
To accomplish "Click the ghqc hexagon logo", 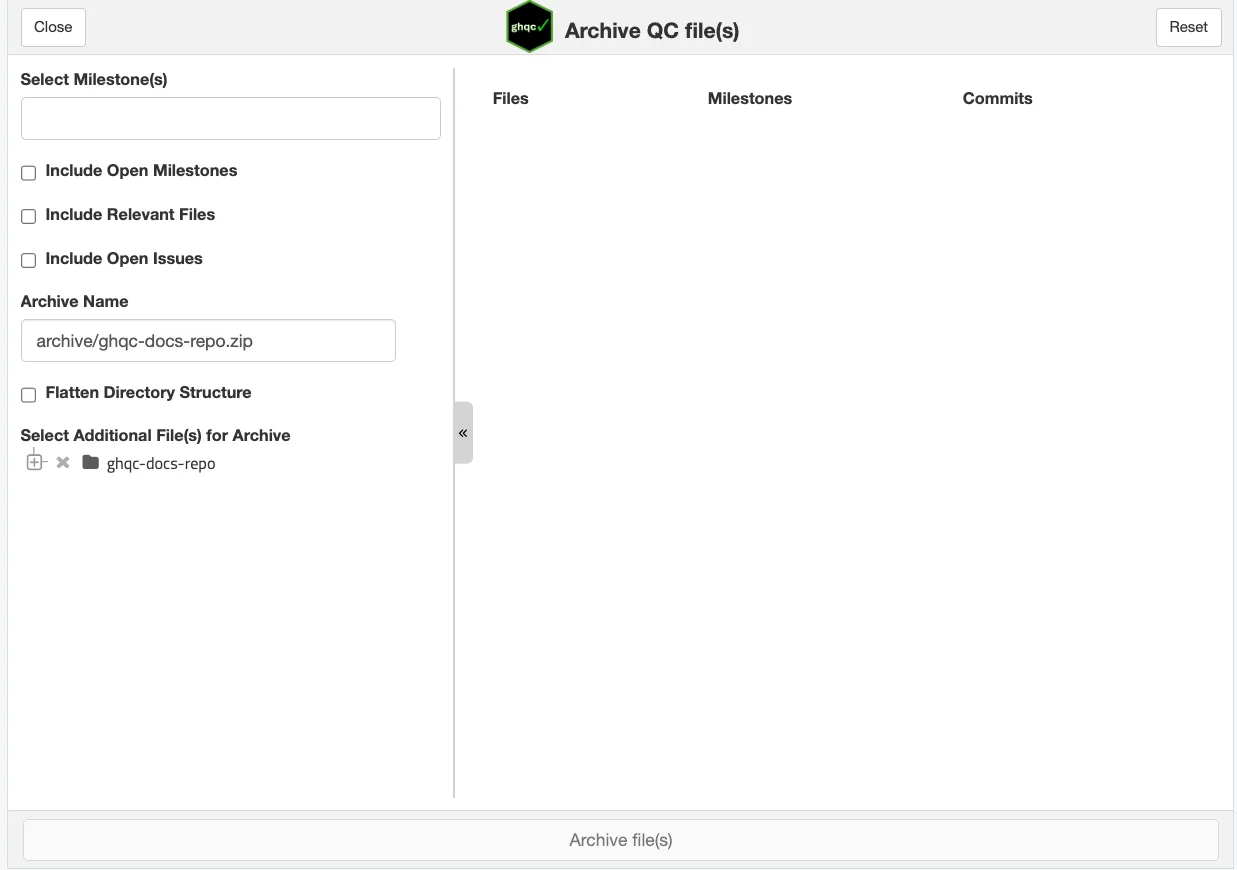I will 529,27.
